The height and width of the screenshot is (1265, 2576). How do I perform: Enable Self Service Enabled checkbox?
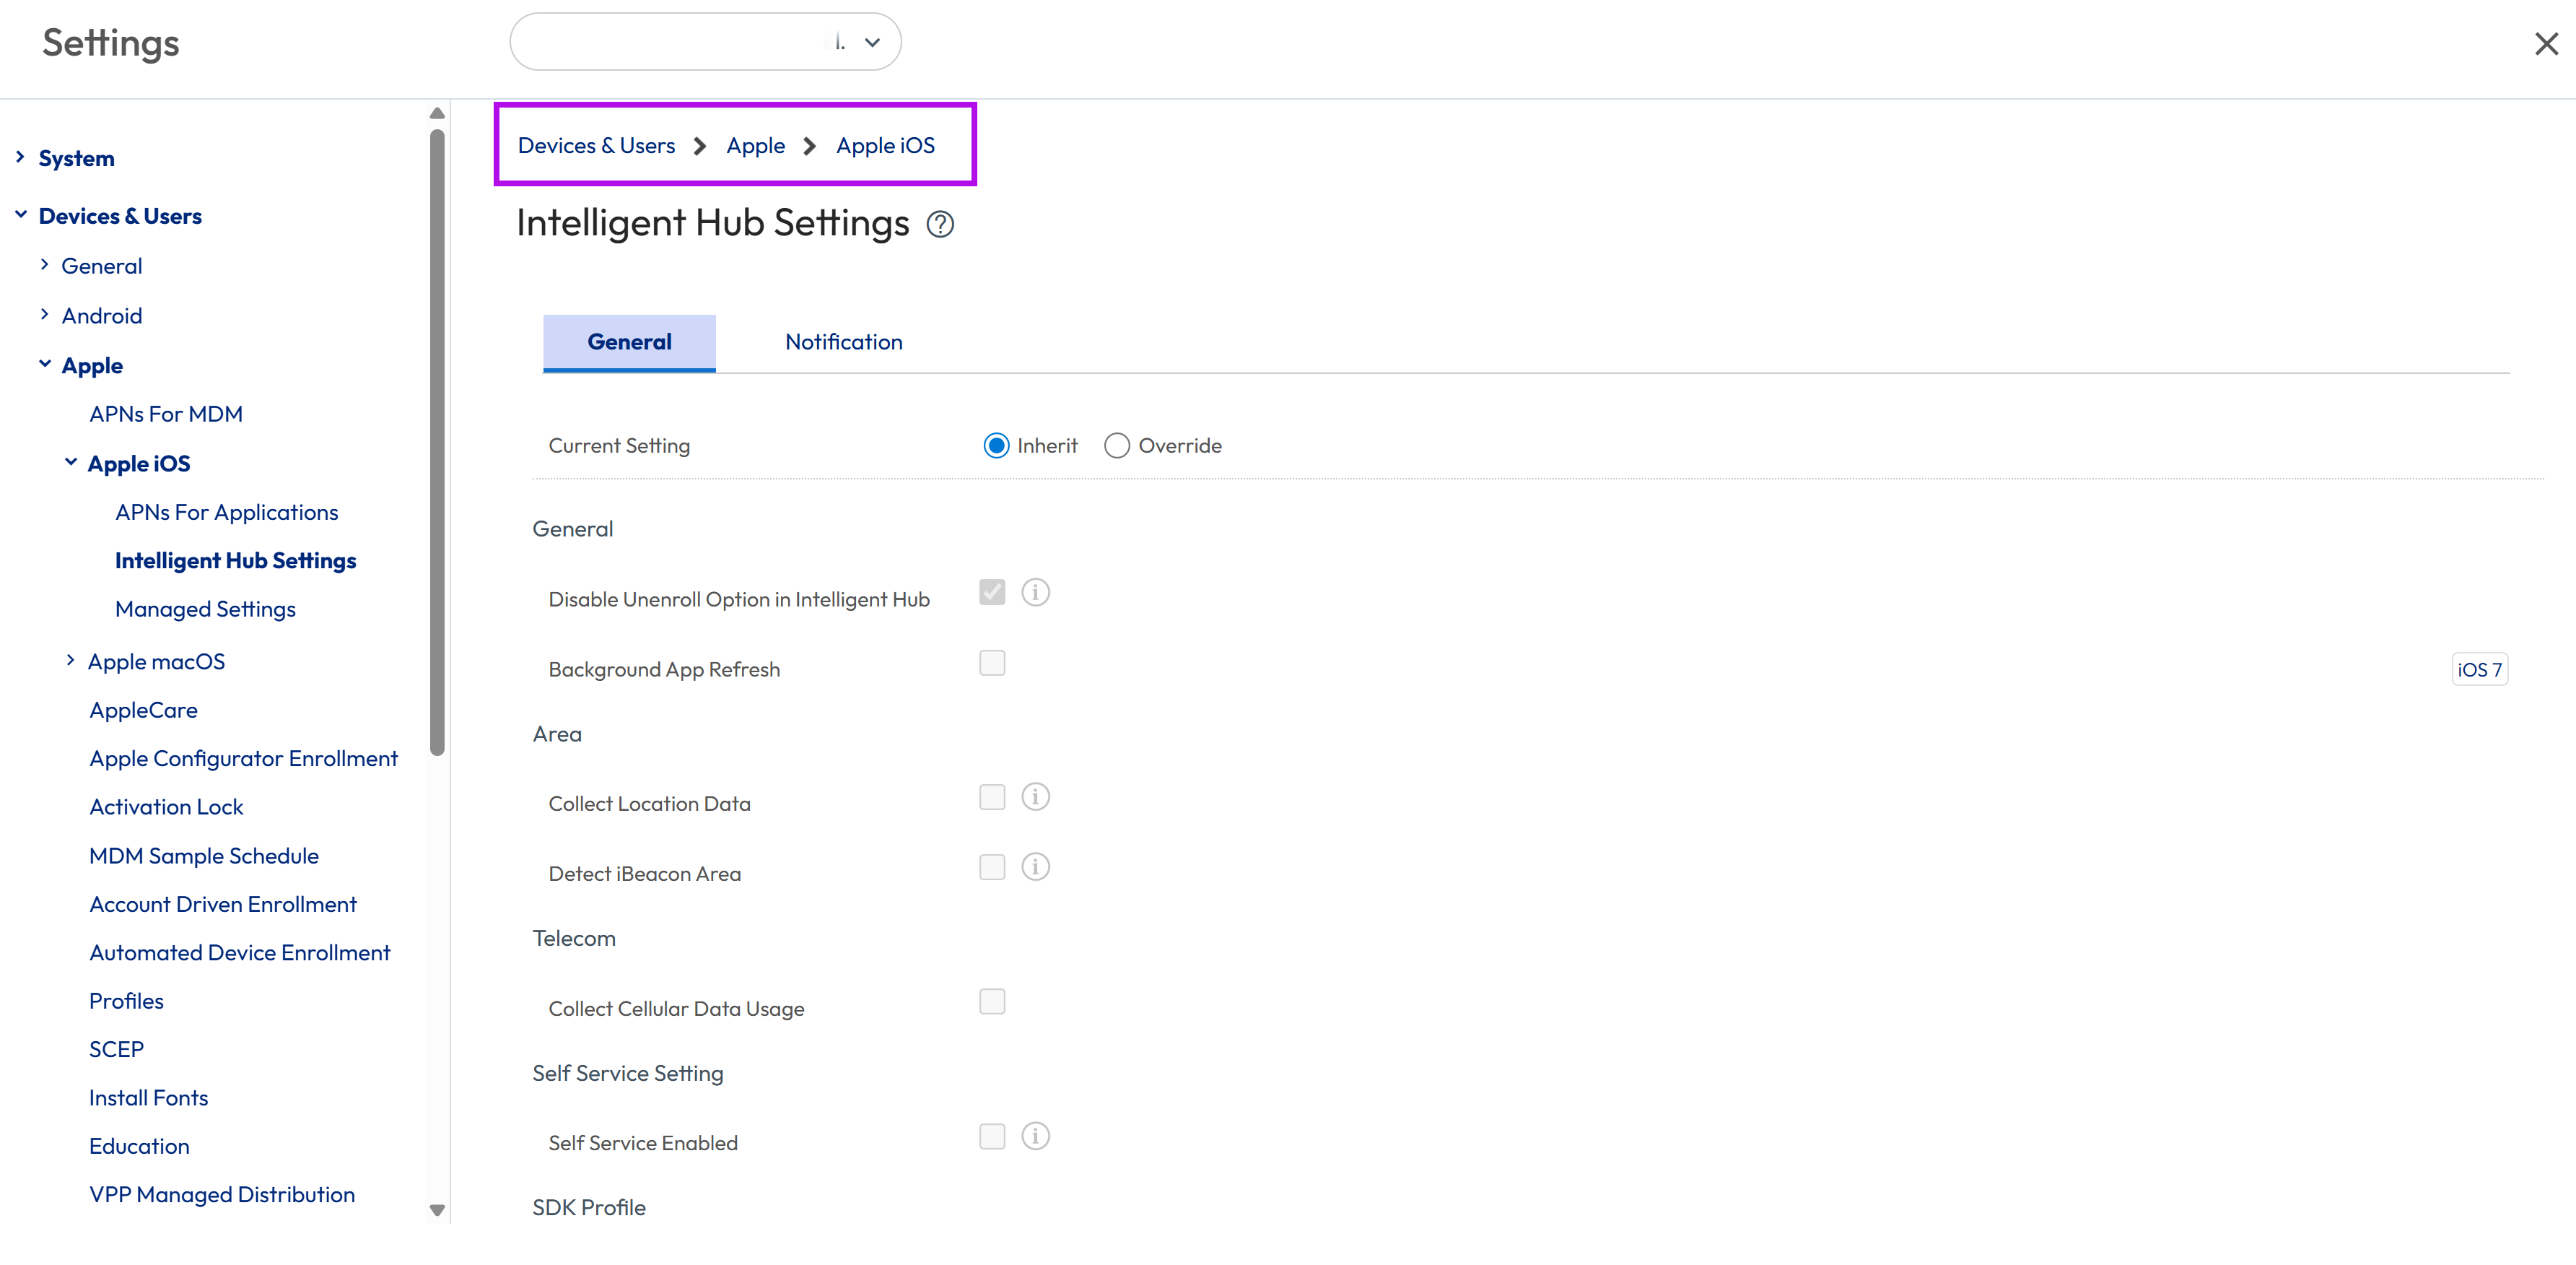click(992, 1136)
